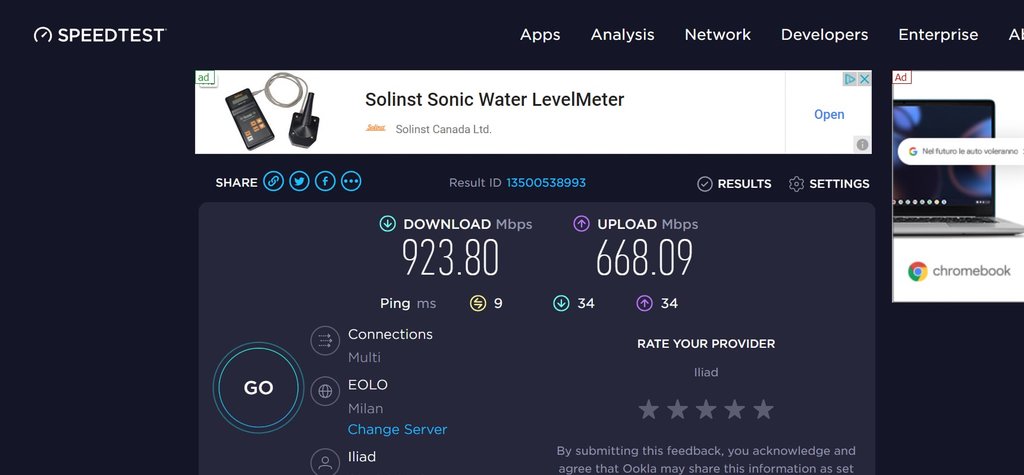Open more share options ellipsis icon

tap(351, 182)
